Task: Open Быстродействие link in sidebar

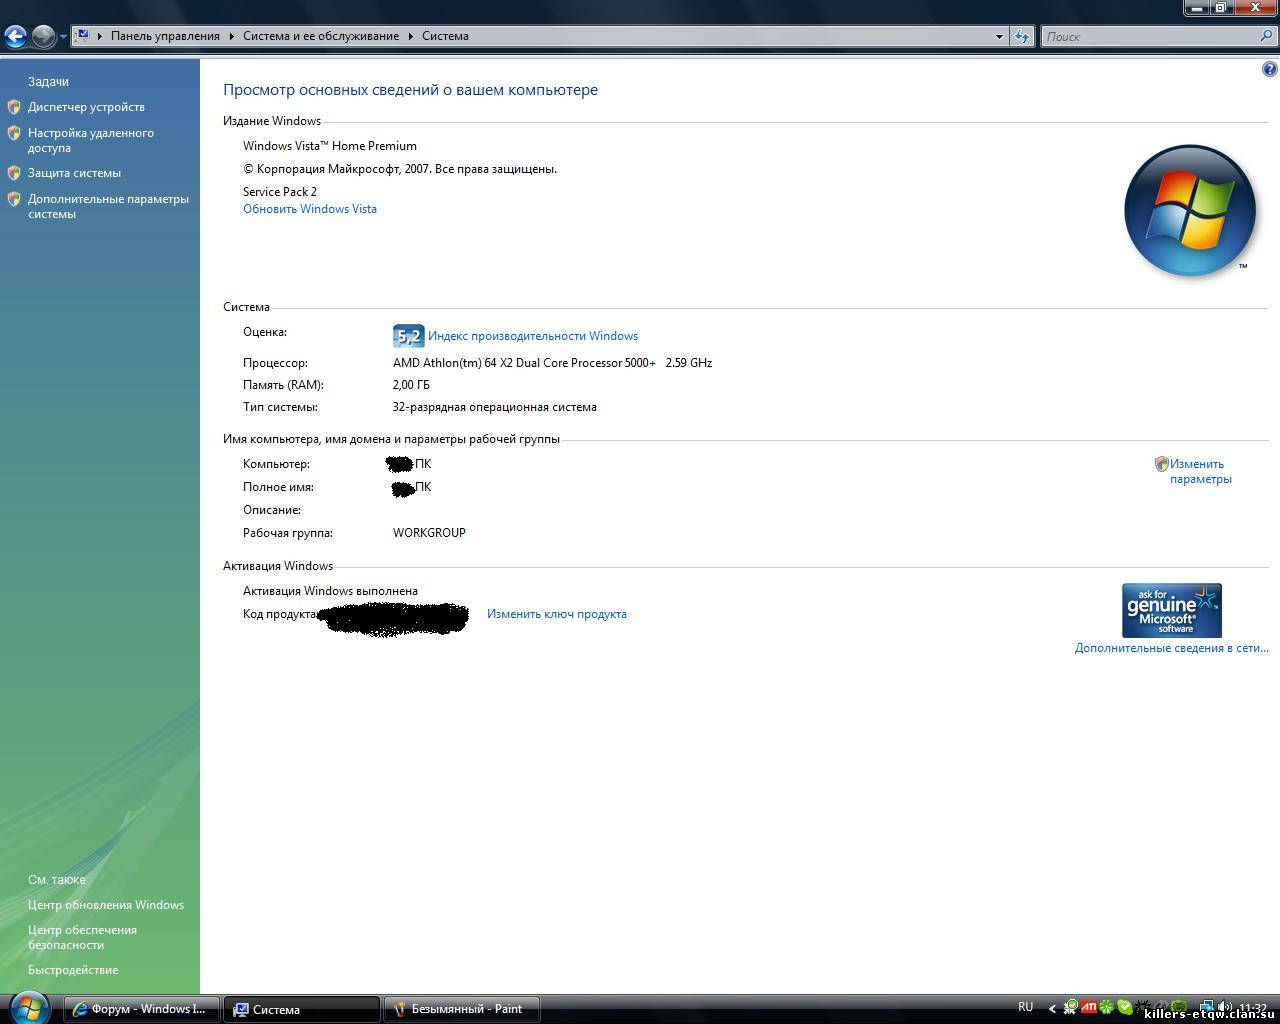Action: [73, 970]
